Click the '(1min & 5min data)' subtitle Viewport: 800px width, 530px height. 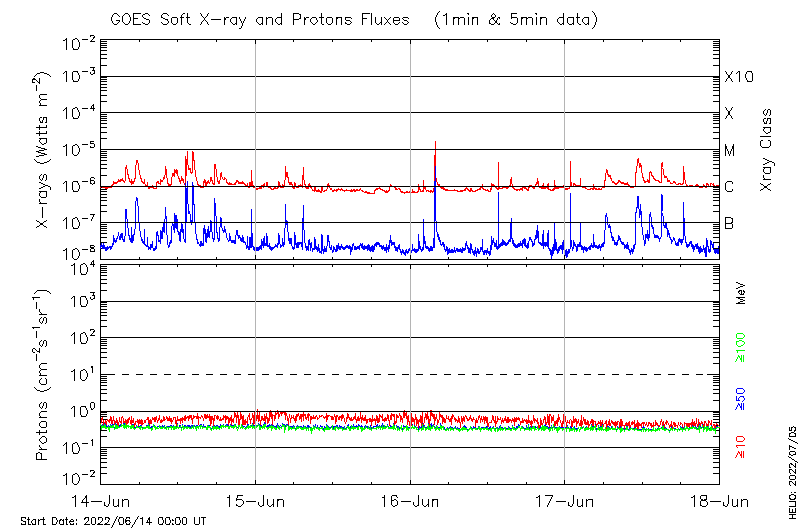(517, 19)
